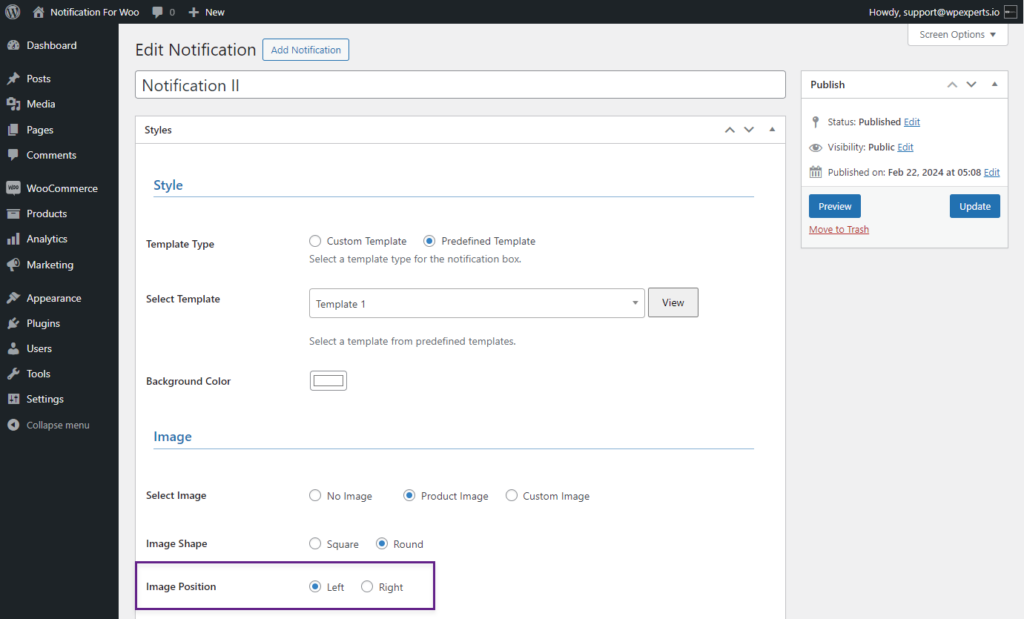Open the site home icon
Image resolution: width=1024 pixels, height=619 pixels.
[x=39, y=12]
